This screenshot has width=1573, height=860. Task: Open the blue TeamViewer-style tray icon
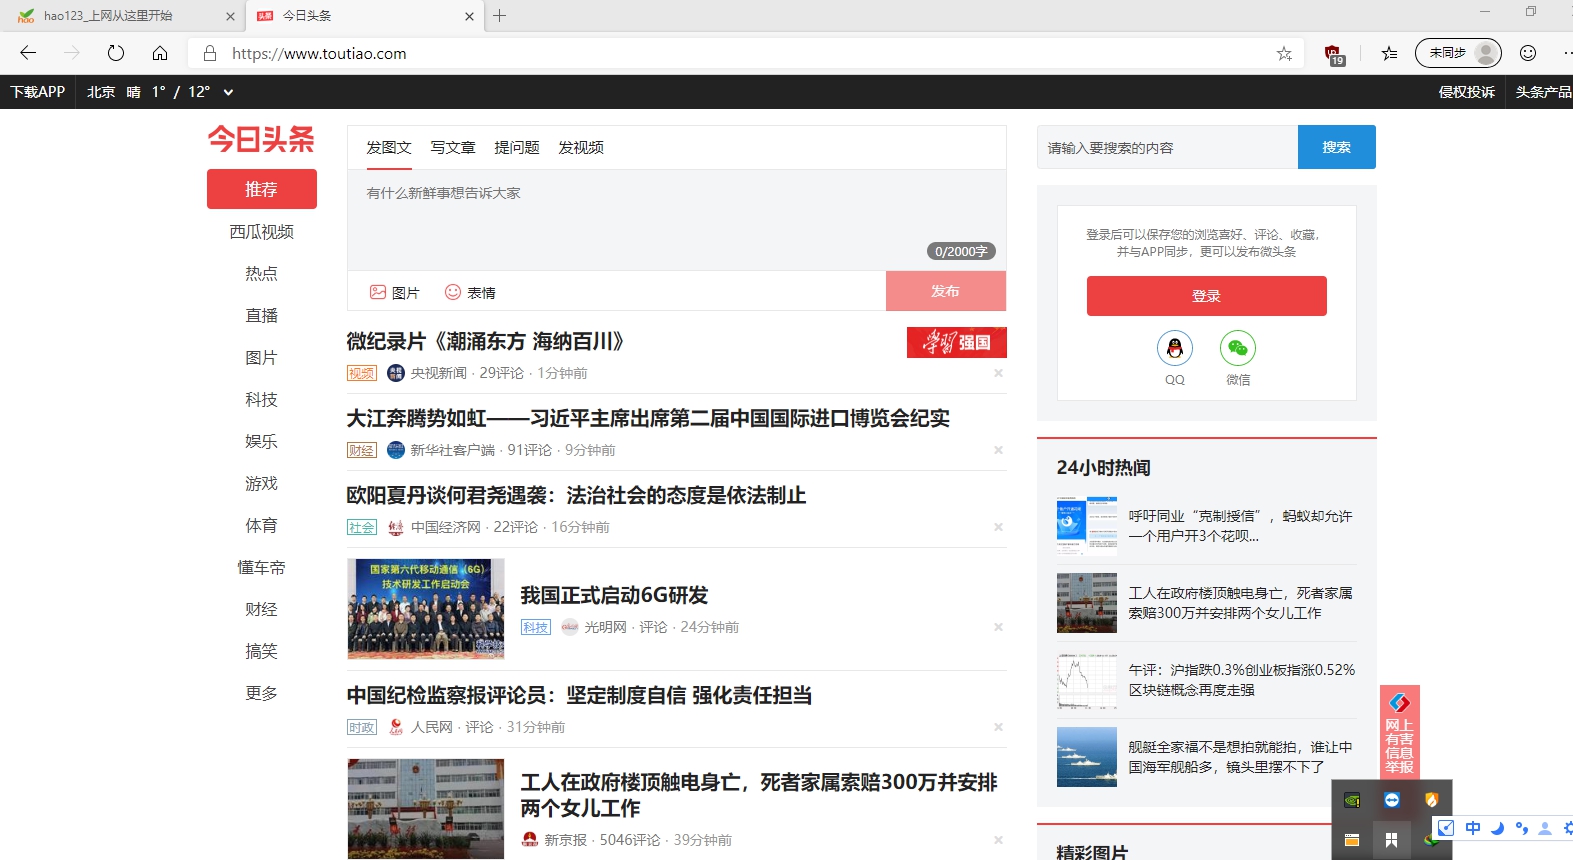click(1392, 800)
